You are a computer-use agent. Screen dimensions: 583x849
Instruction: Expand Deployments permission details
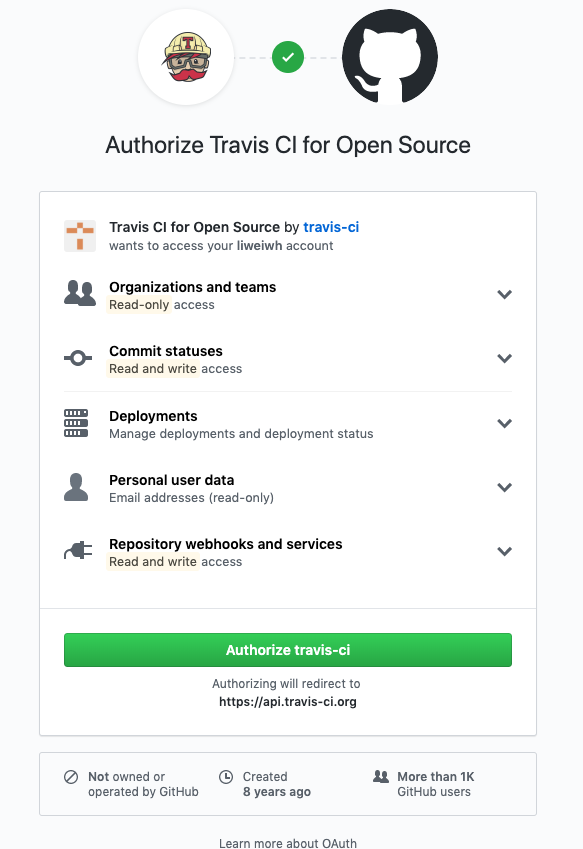[x=505, y=423]
